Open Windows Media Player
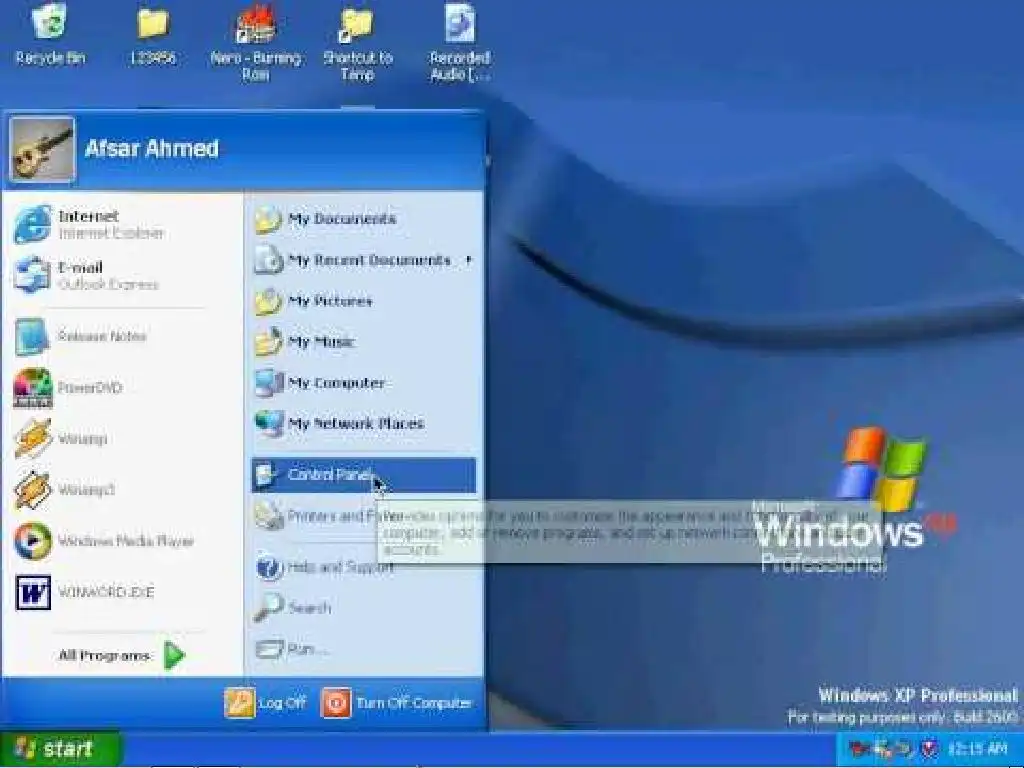1024x768 pixels. (103, 541)
